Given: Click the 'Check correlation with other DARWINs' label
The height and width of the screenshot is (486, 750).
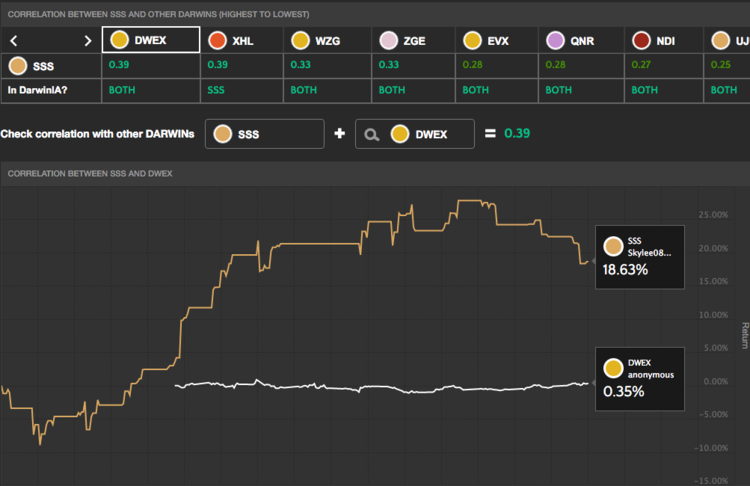Looking at the screenshot, I should tap(98, 134).
